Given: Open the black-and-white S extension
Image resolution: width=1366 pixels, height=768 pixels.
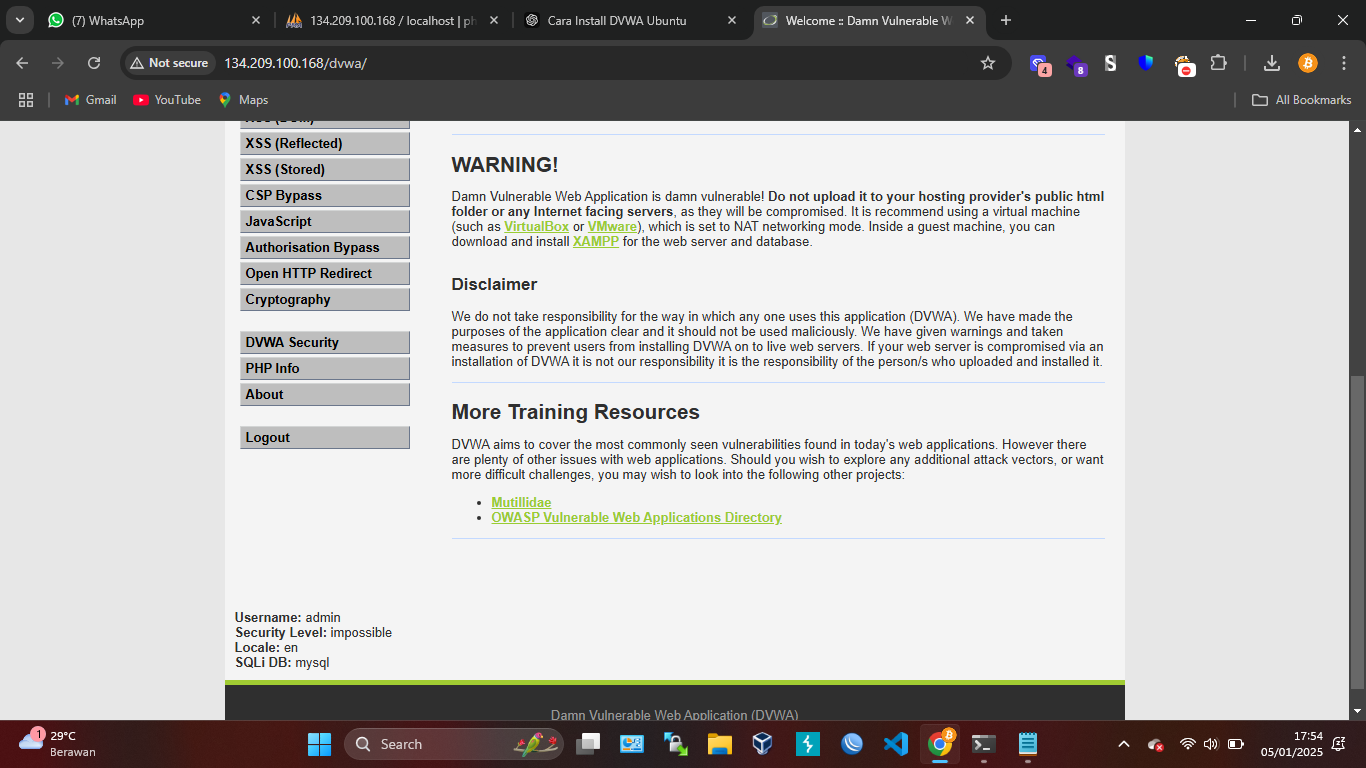Looking at the screenshot, I should (x=1110, y=63).
